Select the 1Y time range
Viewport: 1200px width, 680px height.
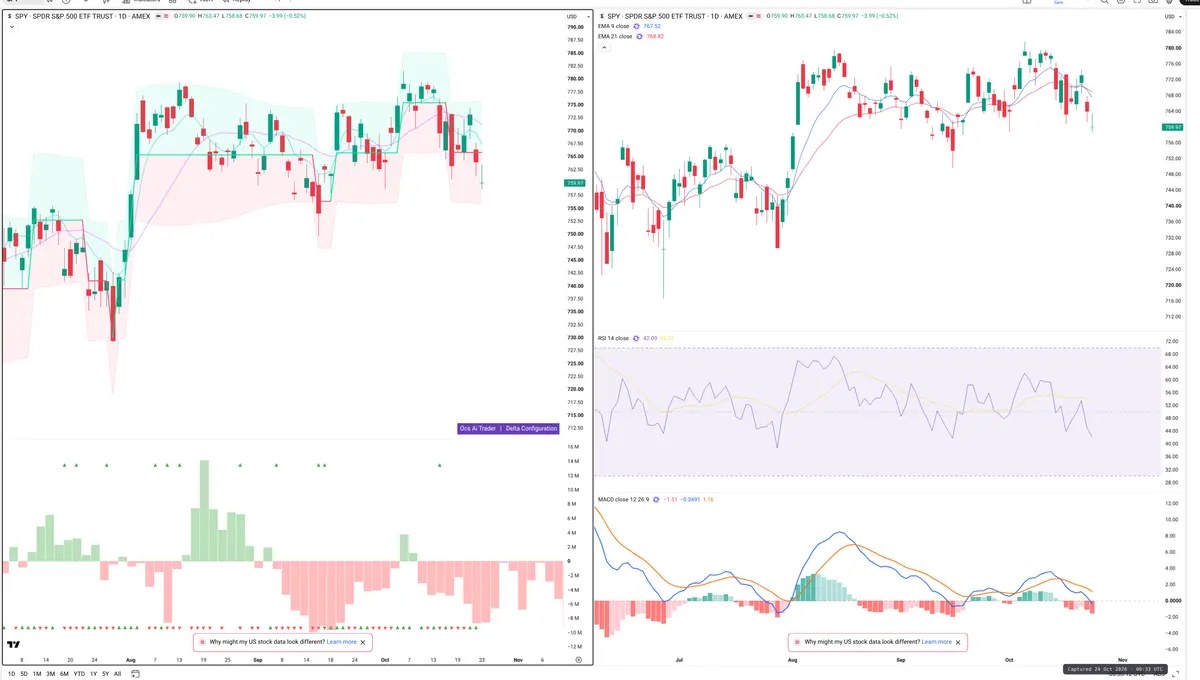pos(94,674)
